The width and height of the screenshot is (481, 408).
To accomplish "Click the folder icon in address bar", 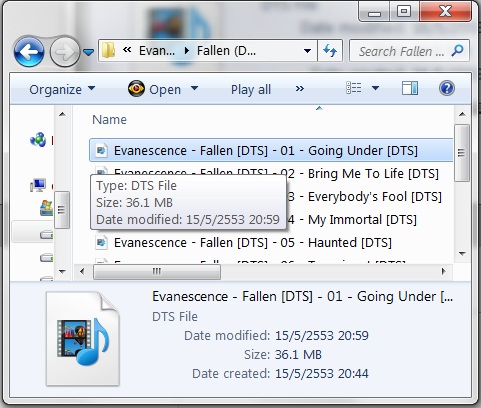I will [x=108, y=51].
